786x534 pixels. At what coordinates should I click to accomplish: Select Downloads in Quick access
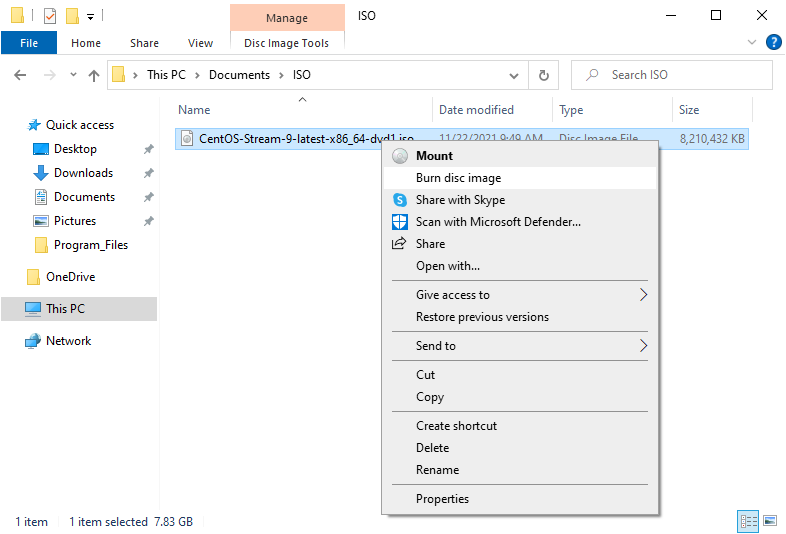coord(83,173)
